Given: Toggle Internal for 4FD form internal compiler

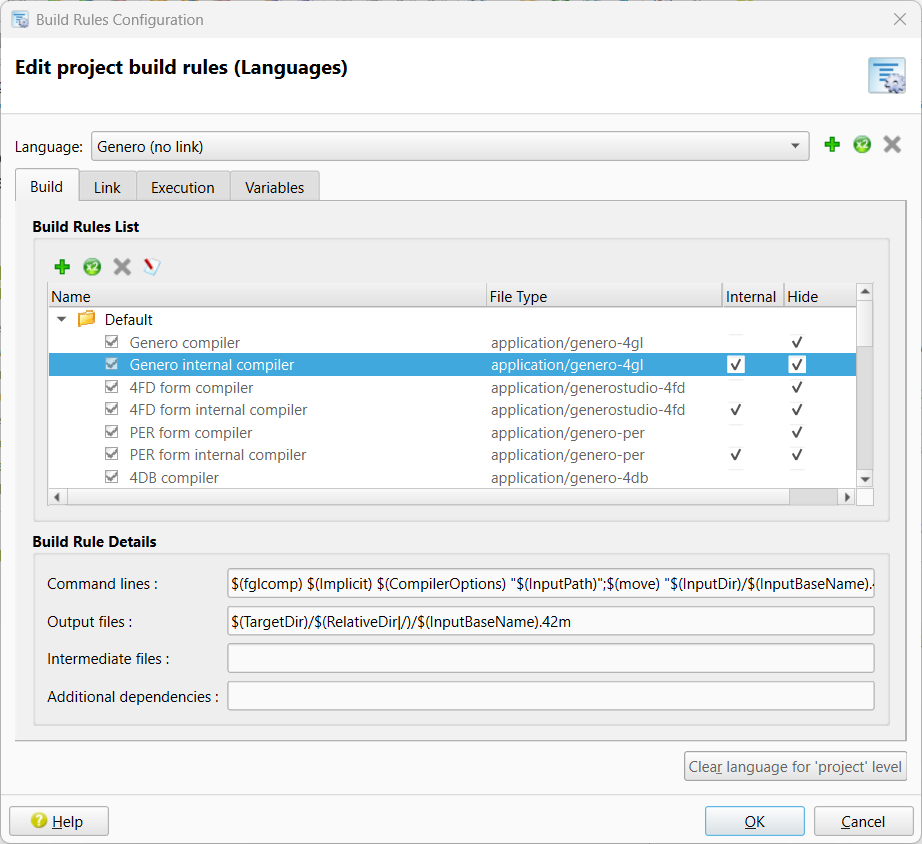Looking at the screenshot, I should (x=735, y=410).
